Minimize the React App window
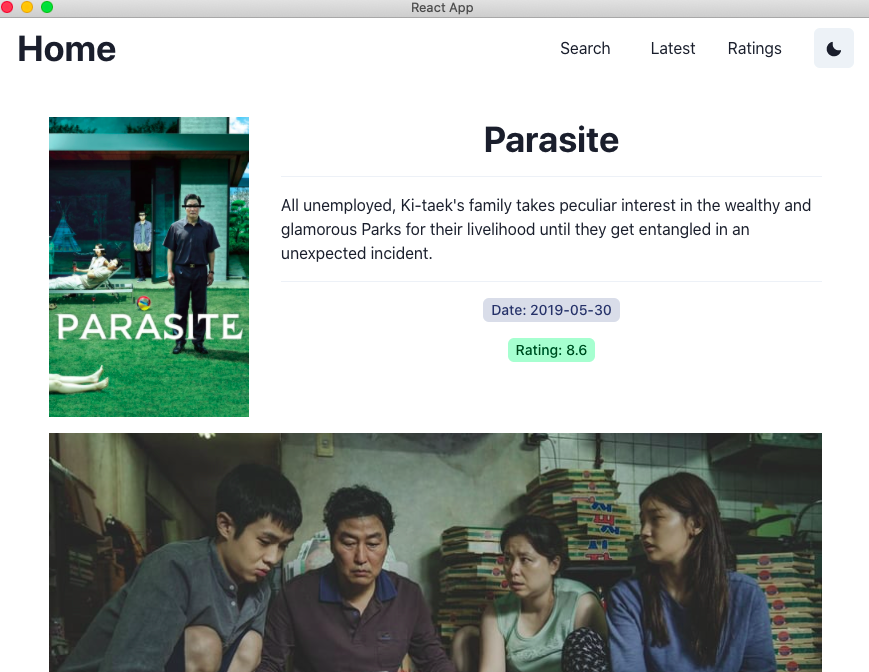869x672 pixels. [x=27, y=7]
